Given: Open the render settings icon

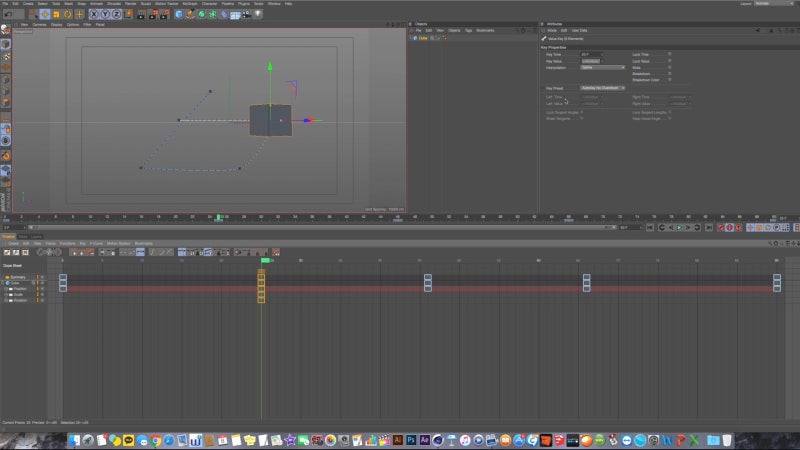Looking at the screenshot, I should (x=164, y=15).
